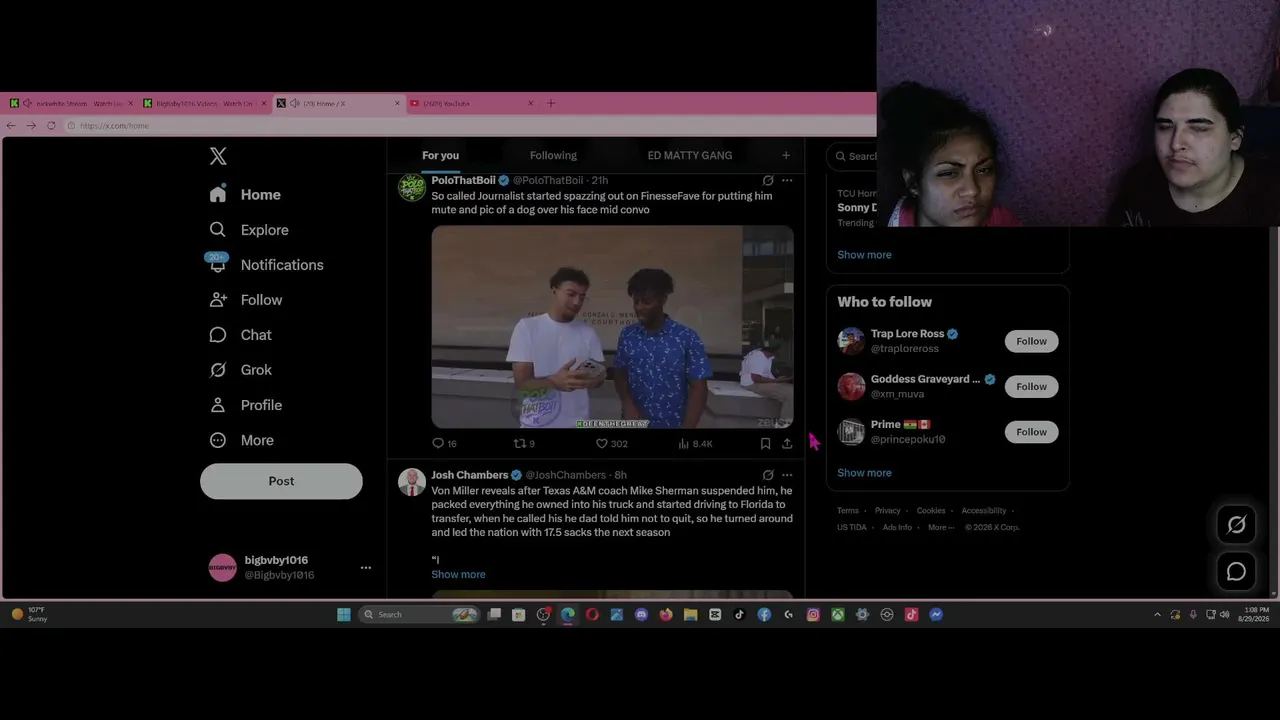Open Chat in the sidebar
This screenshot has width=1280, height=720.
coord(240,335)
